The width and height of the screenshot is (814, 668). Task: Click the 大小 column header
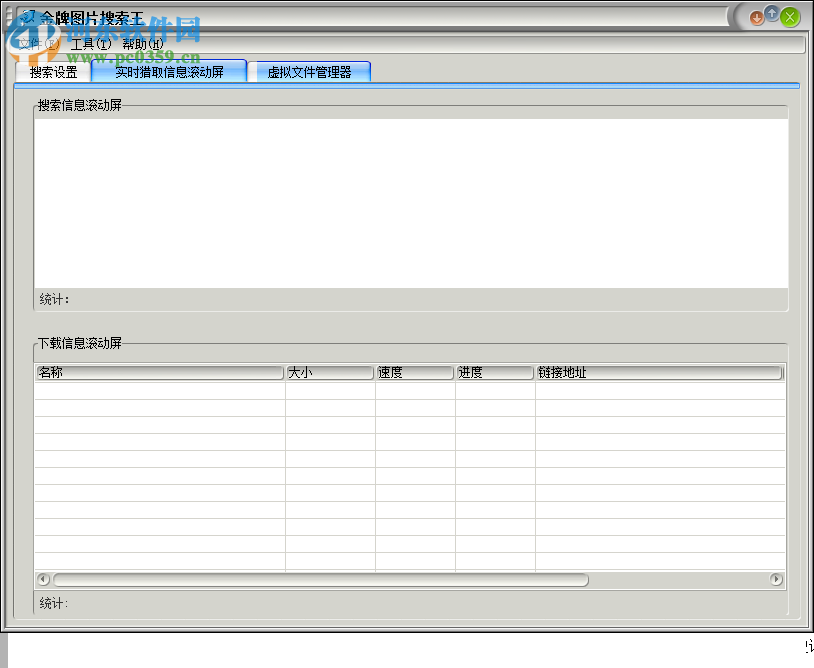pos(329,372)
